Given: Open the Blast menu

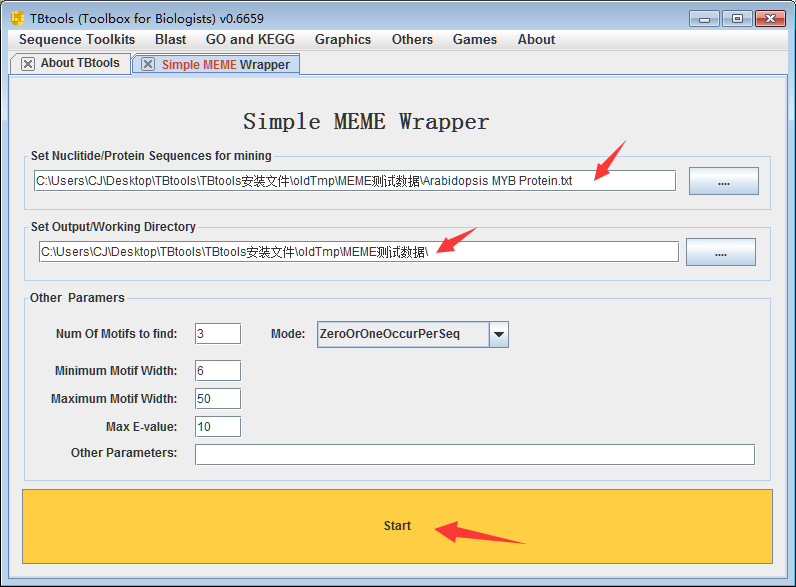Looking at the screenshot, I should click(171, 40).
